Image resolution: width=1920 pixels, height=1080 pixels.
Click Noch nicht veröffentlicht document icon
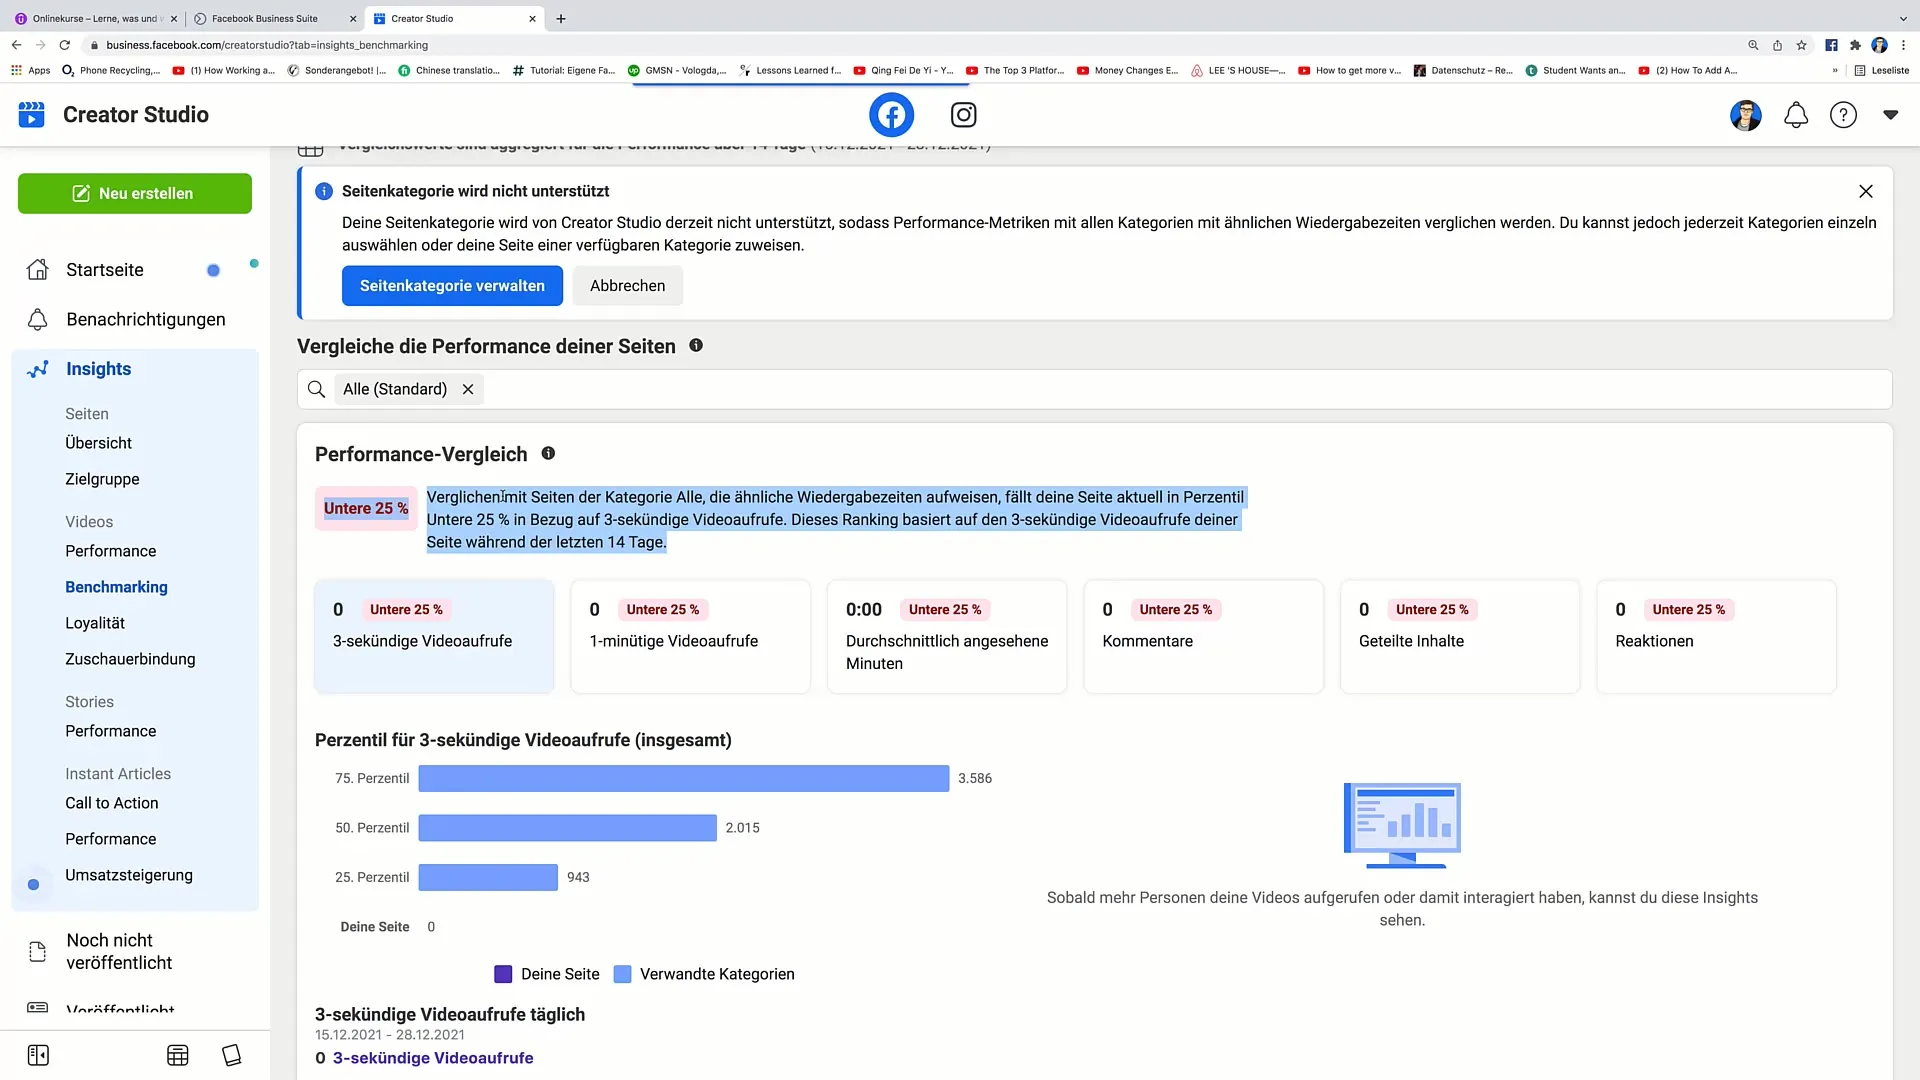click(x=37, y=951)
